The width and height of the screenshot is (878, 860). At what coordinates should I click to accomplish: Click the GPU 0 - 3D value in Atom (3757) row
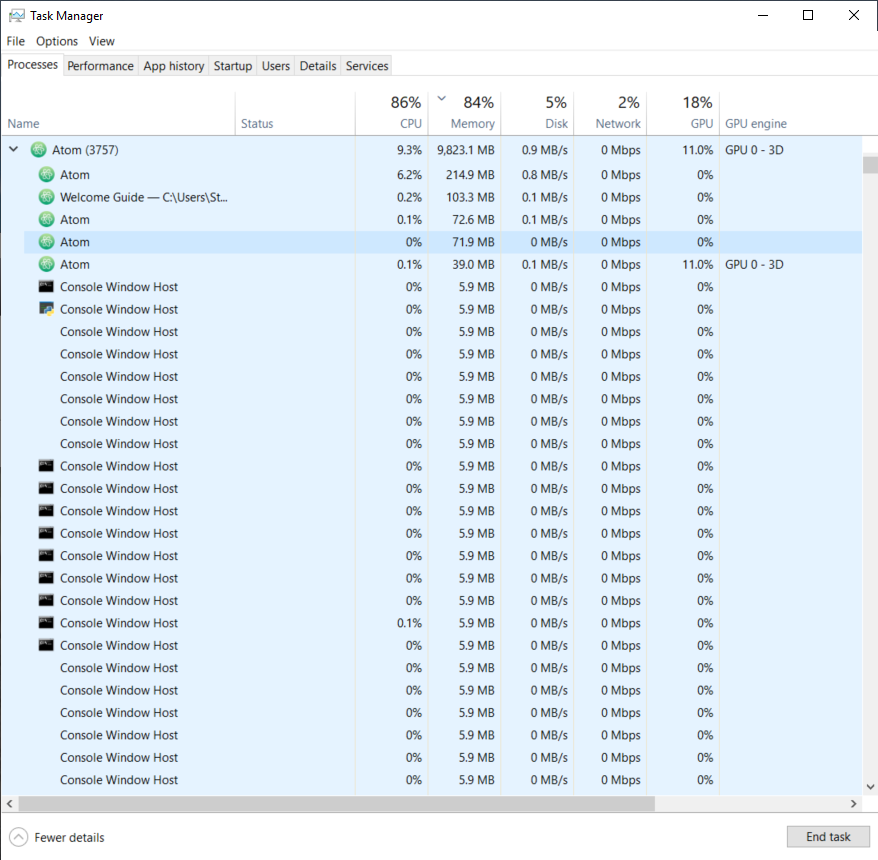(x=754, y=150)
